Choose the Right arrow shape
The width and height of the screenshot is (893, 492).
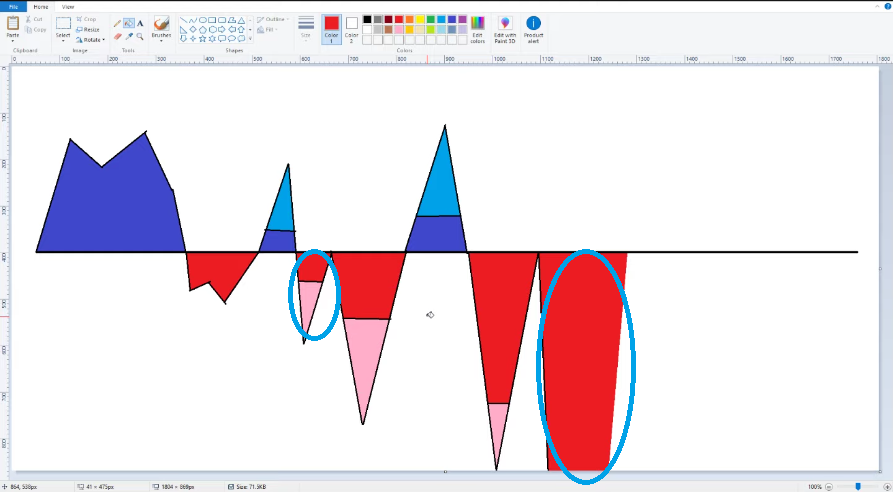tap(222, 30)
